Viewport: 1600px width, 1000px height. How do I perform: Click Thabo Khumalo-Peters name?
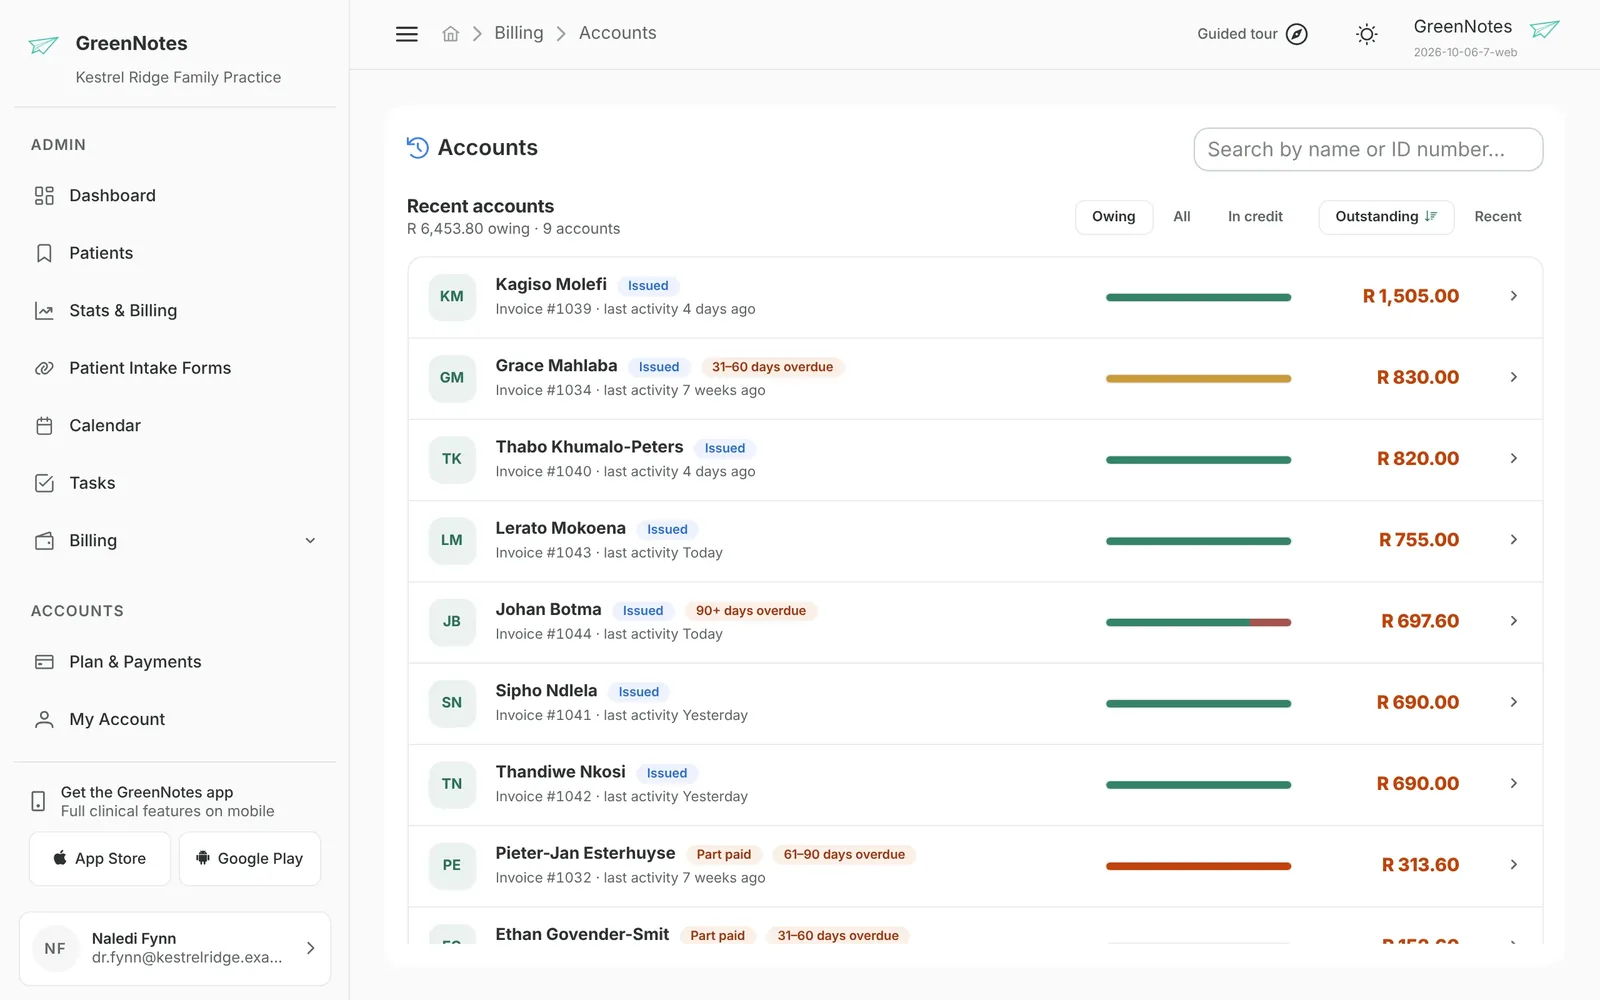click(590, 447)
